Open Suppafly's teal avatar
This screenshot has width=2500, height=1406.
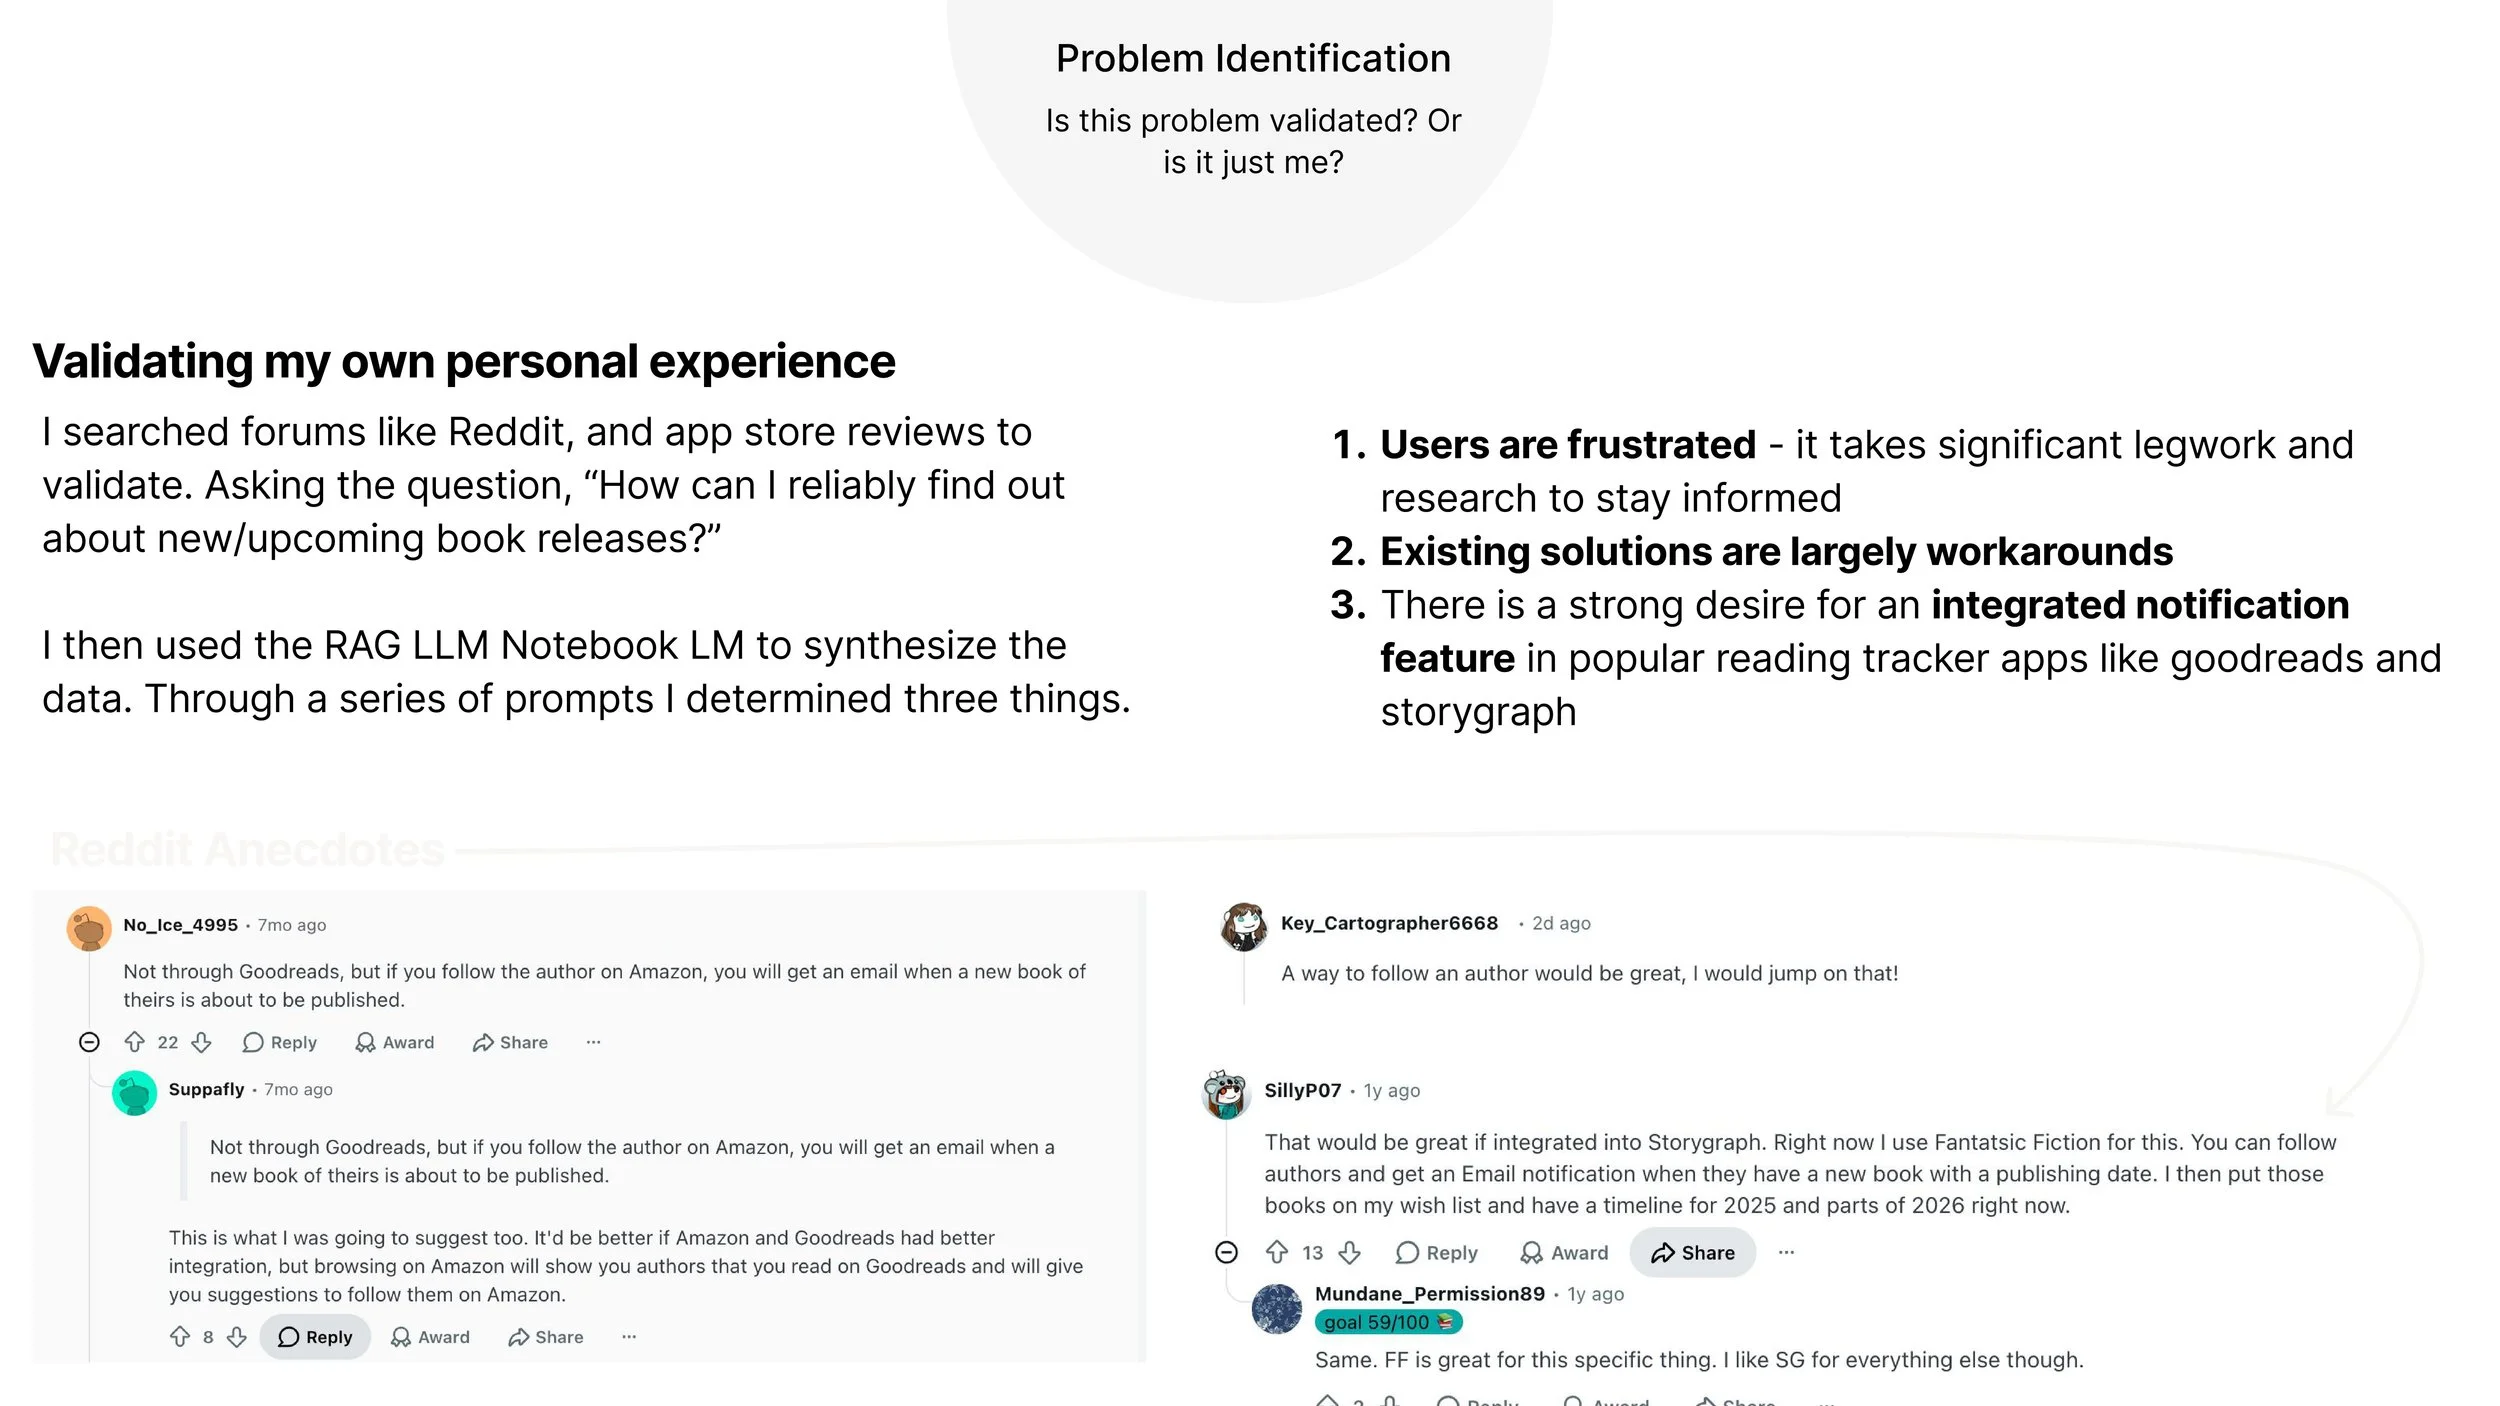[x=135, y=1093]
